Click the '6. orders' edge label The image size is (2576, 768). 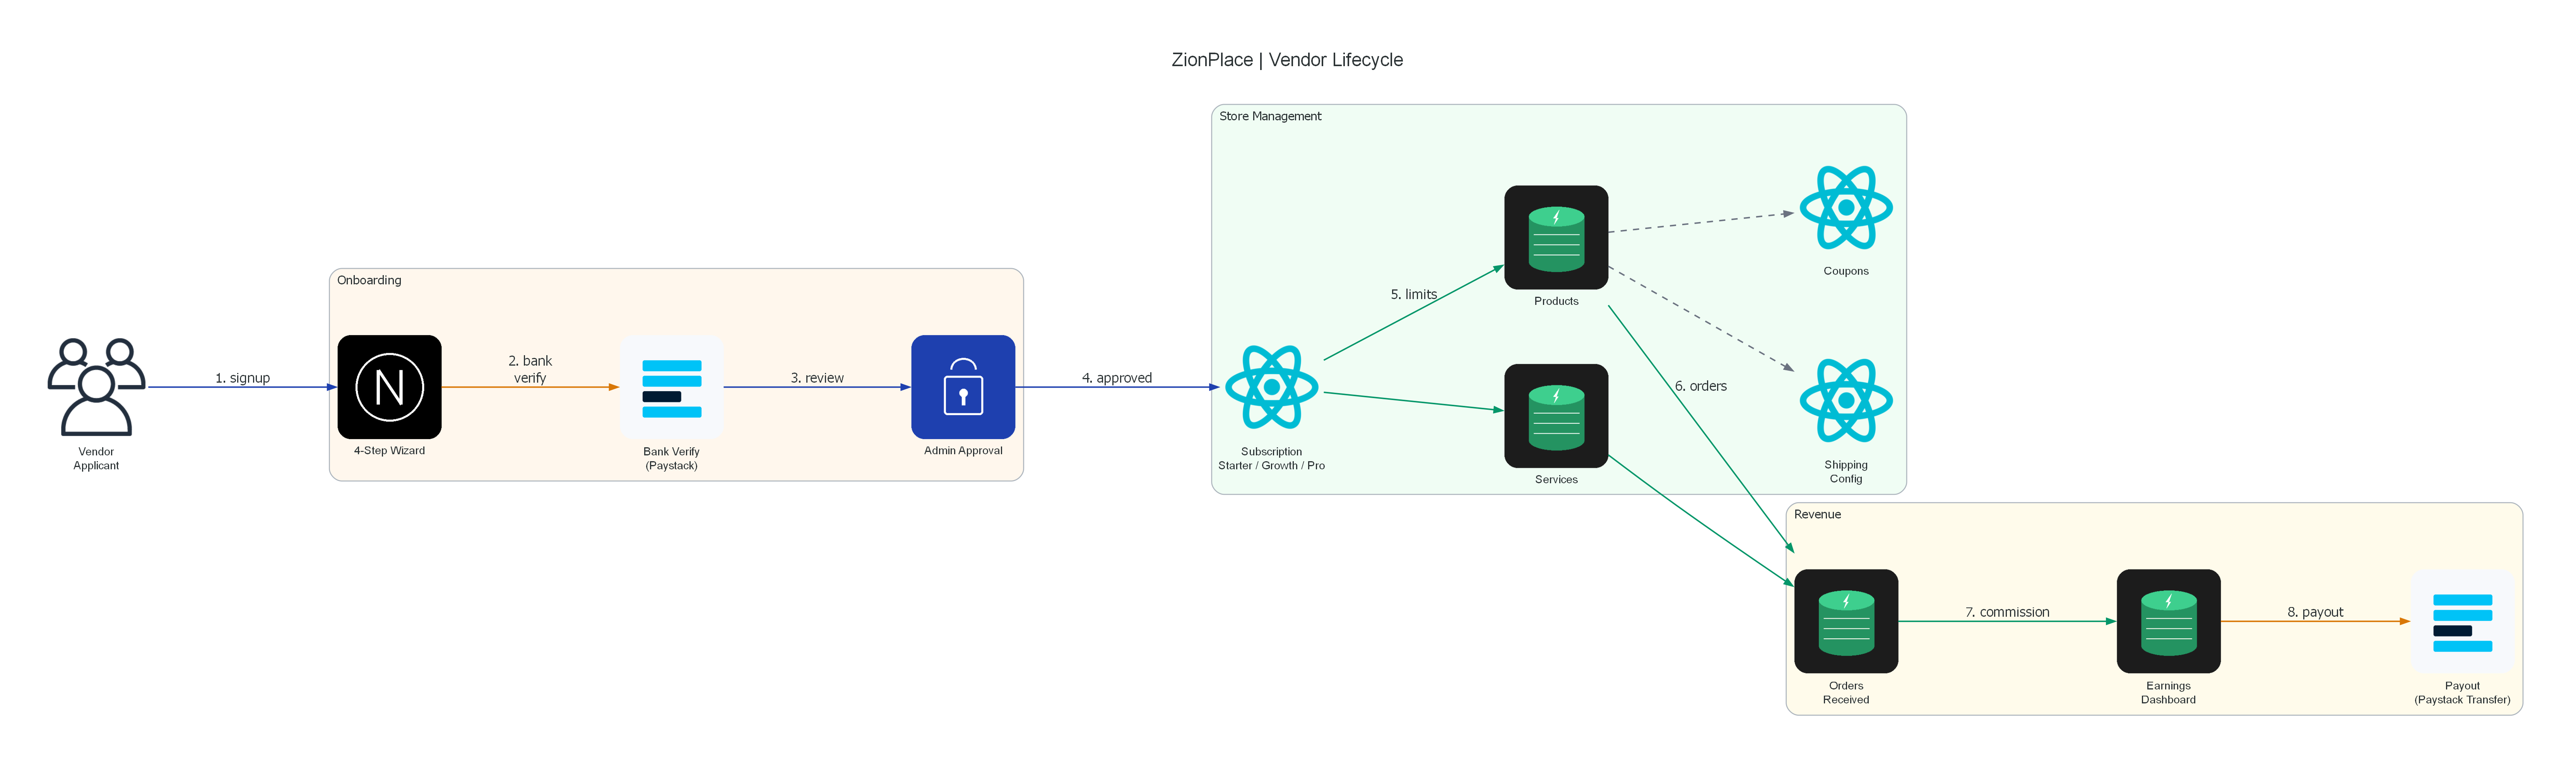[x=1701, y=386]
